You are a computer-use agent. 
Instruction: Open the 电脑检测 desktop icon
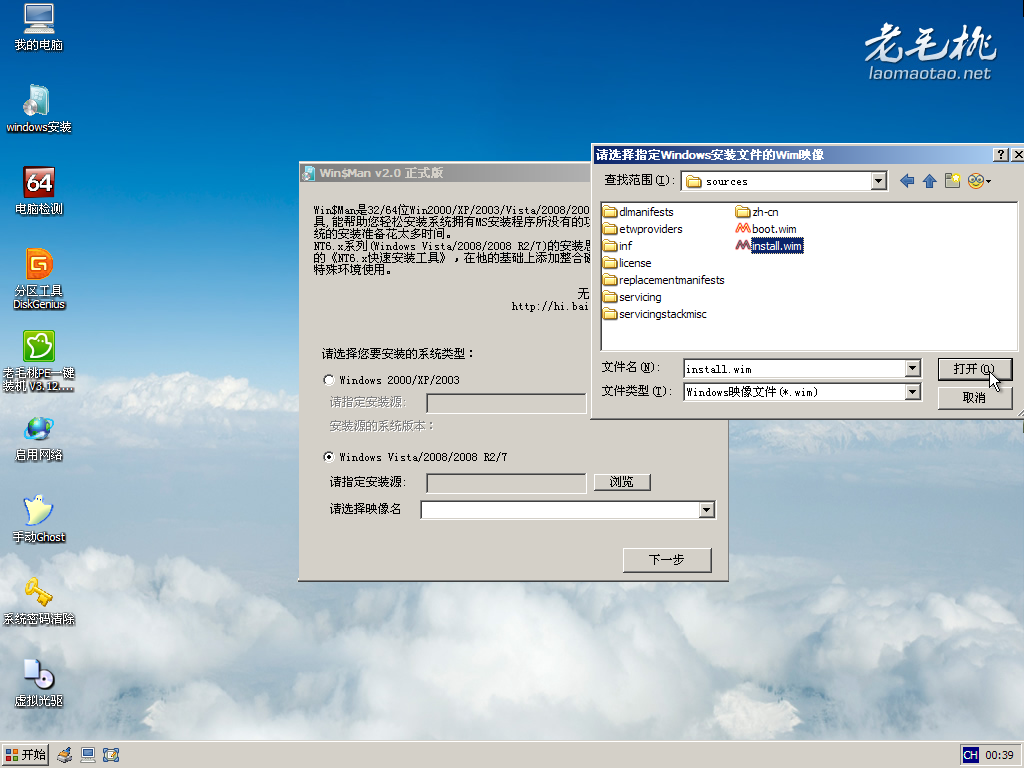39,191
